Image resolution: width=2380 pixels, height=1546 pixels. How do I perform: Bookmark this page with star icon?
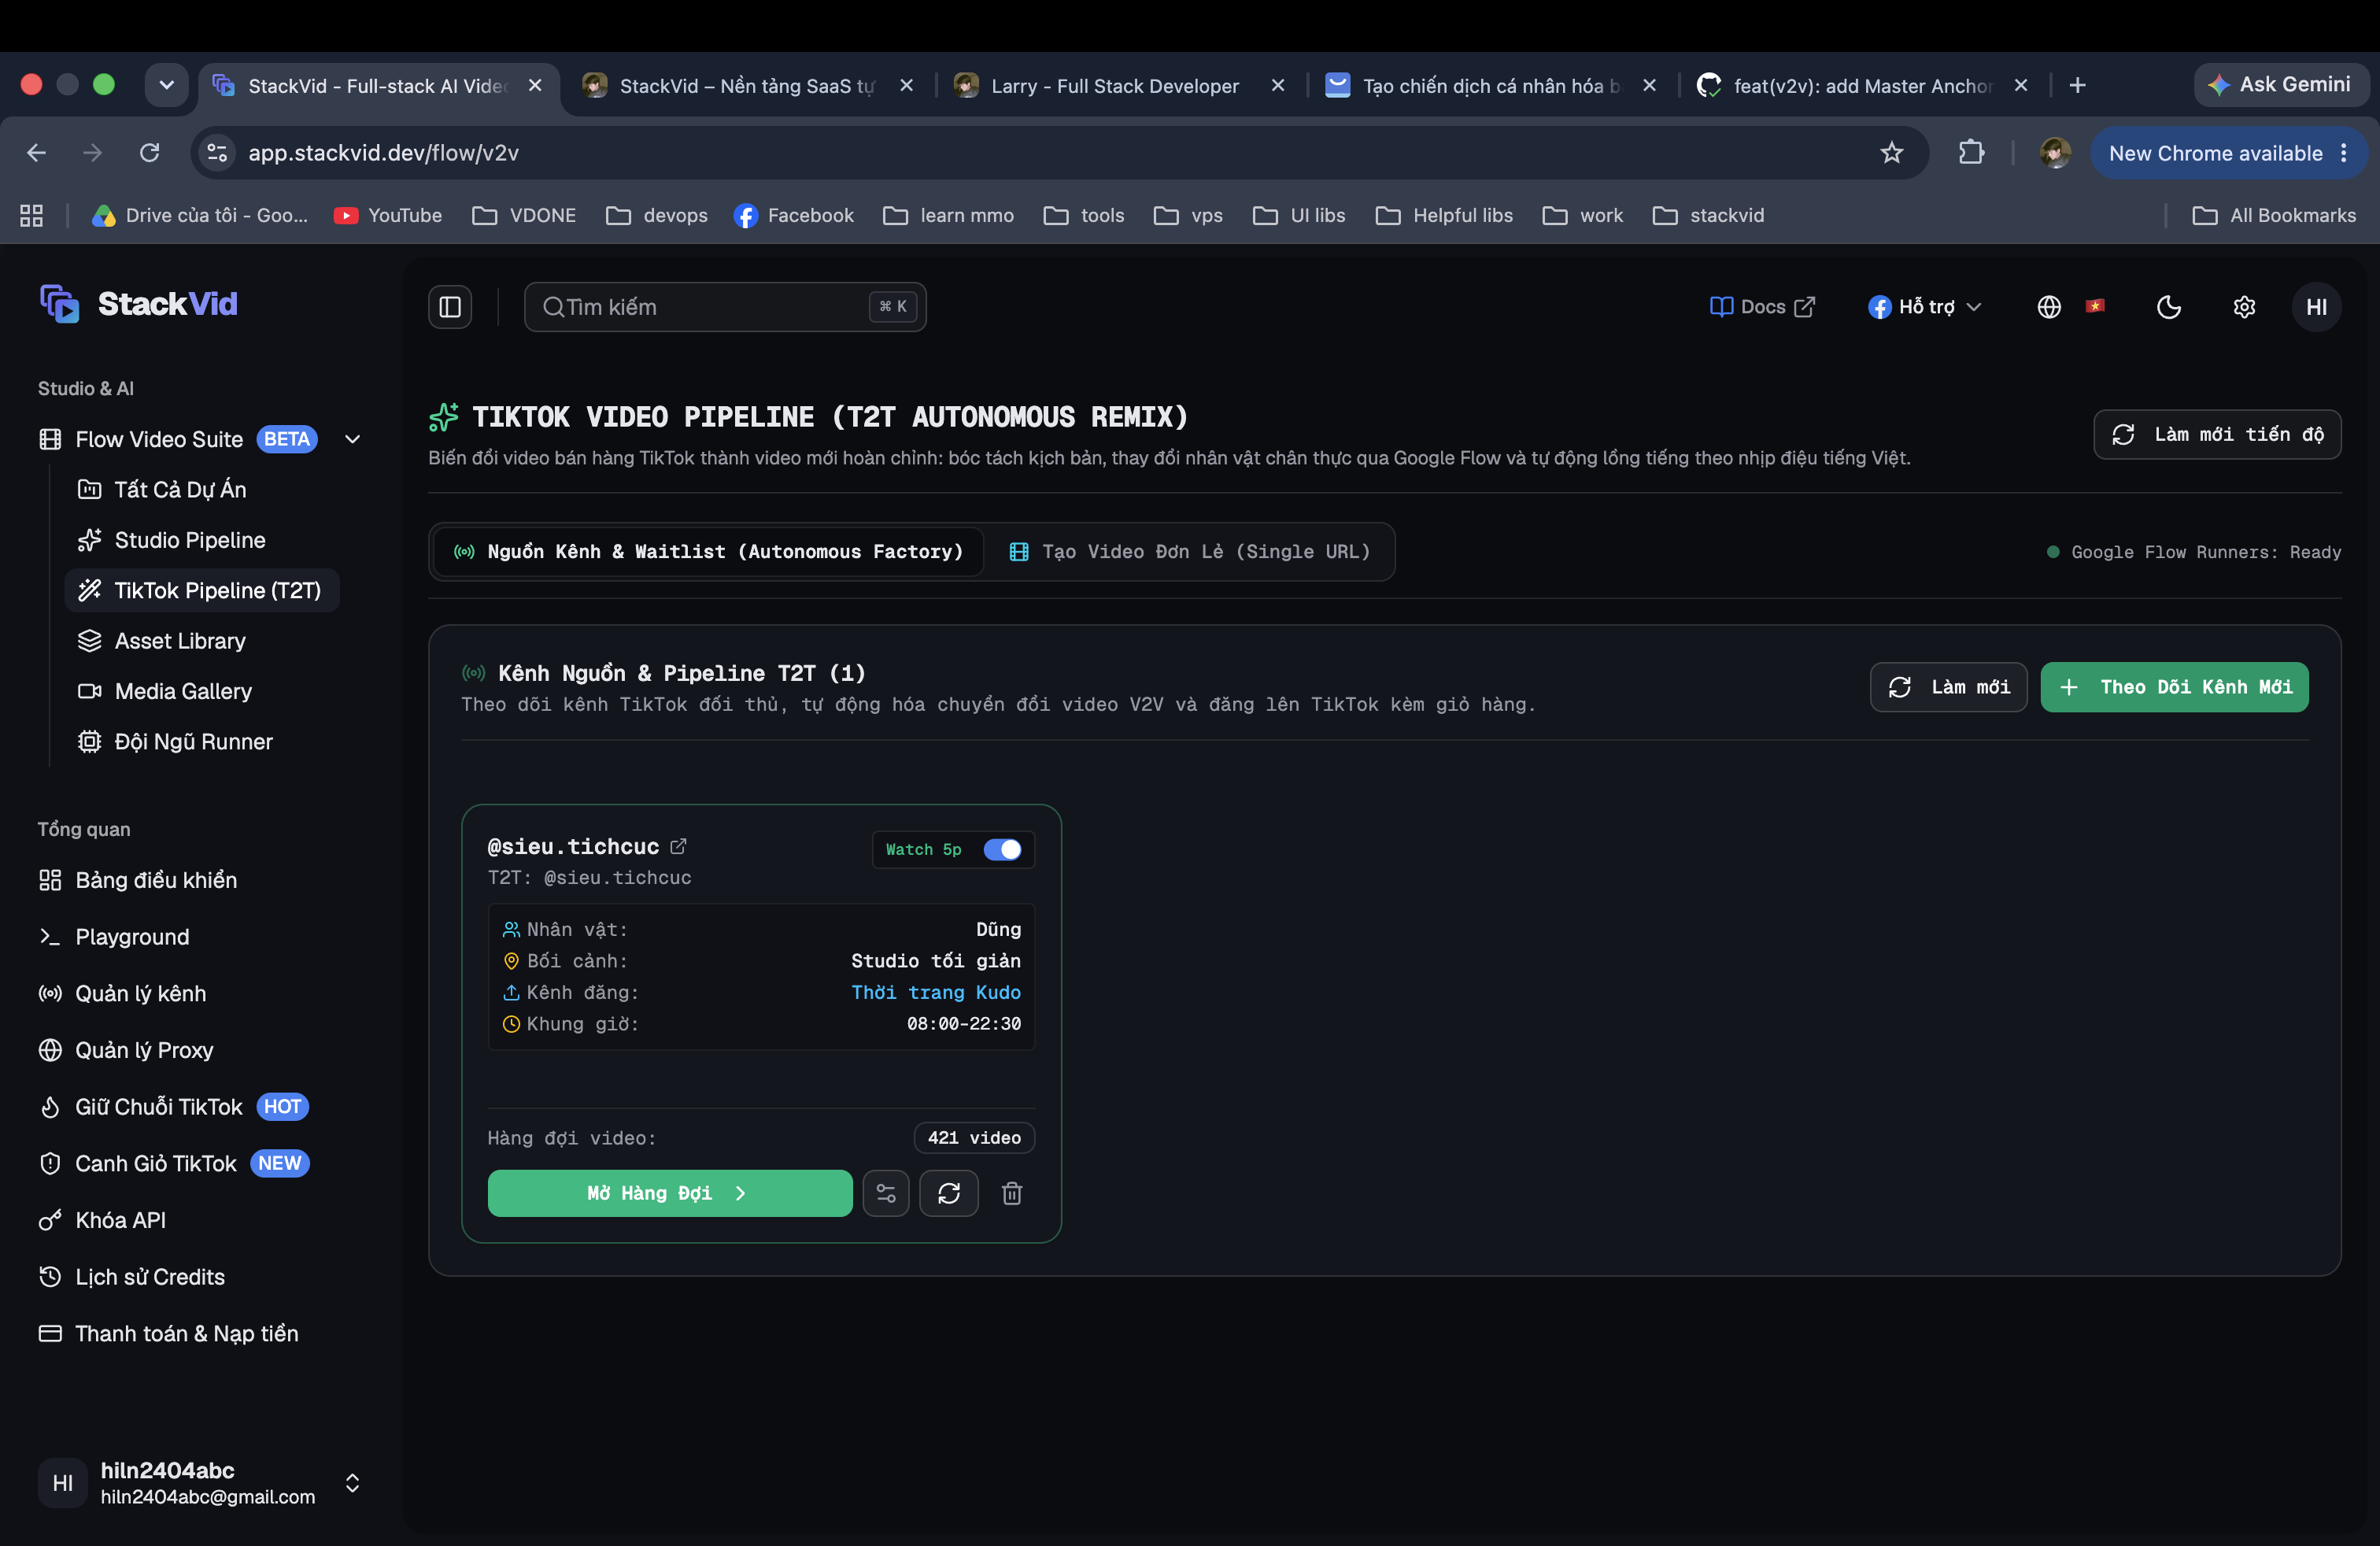click(1891, 153)
